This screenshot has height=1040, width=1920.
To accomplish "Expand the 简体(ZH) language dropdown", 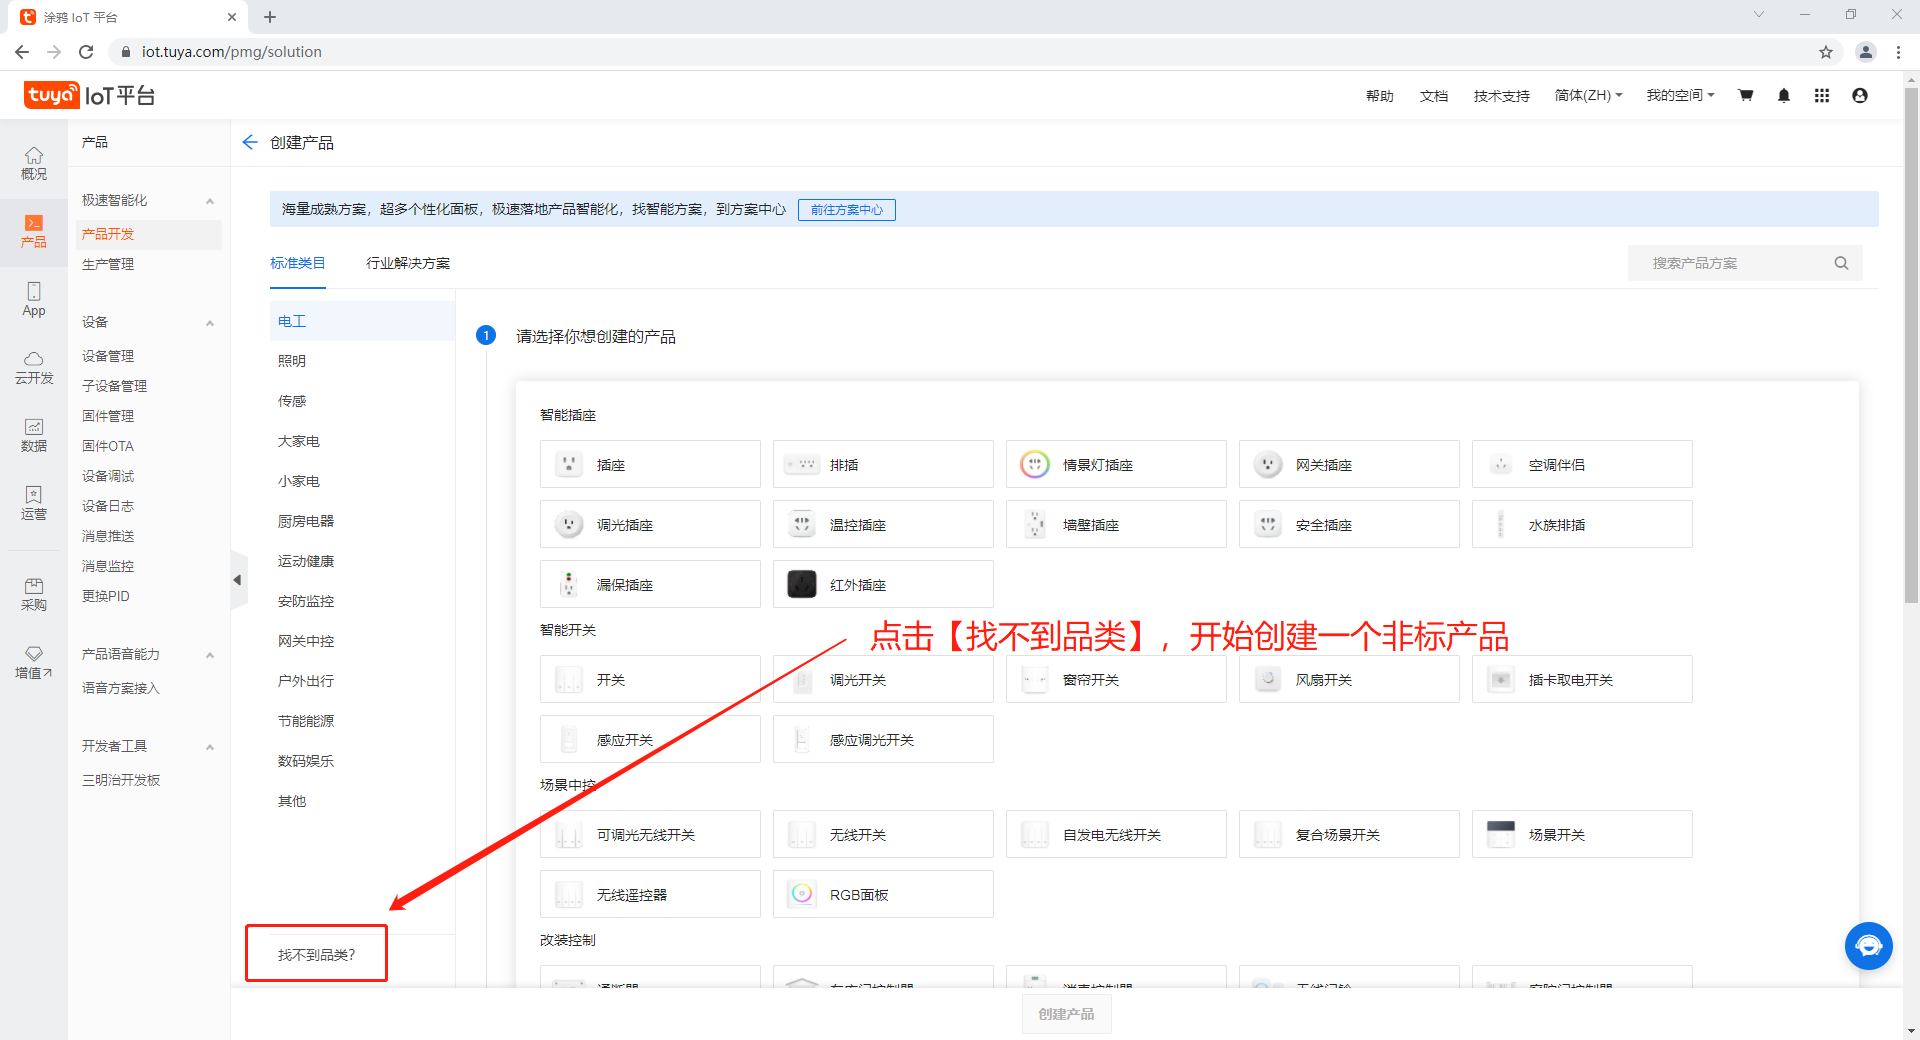I will (1588, 96).
